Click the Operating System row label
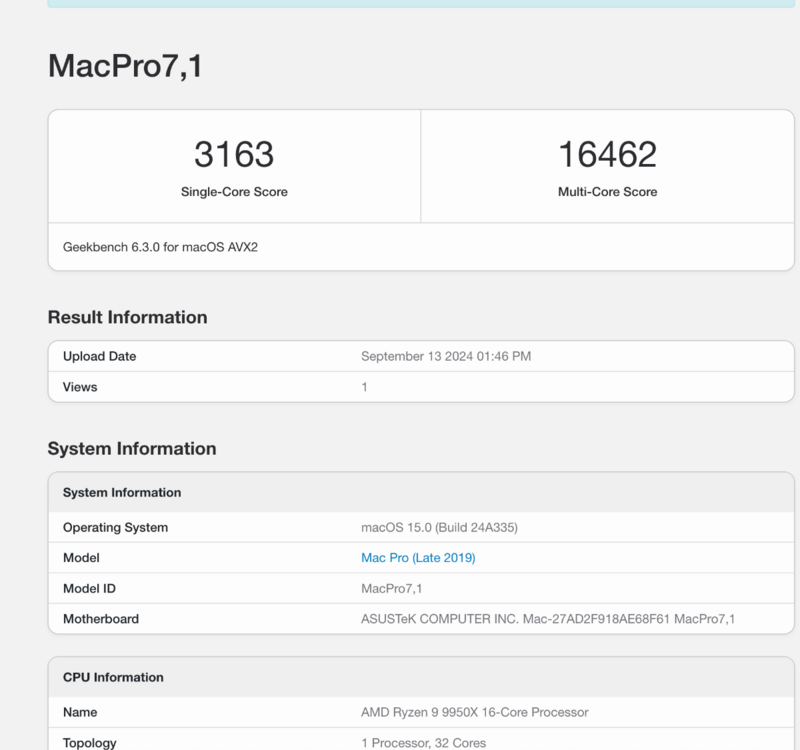 coord(115,527)
